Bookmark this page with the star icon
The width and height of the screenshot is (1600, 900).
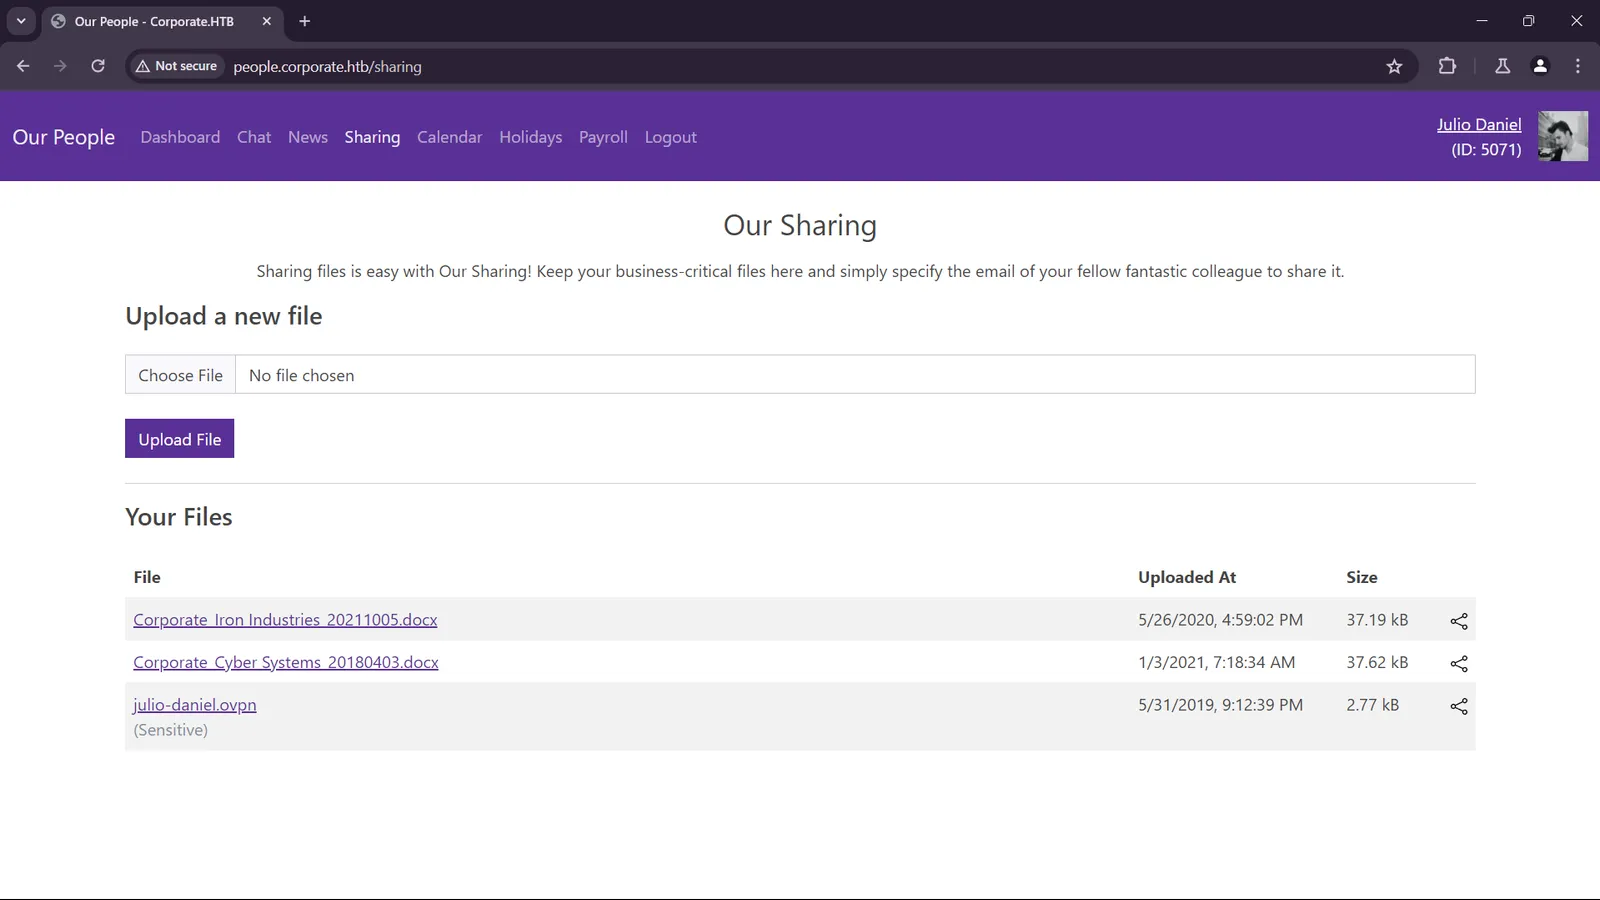1394,66
